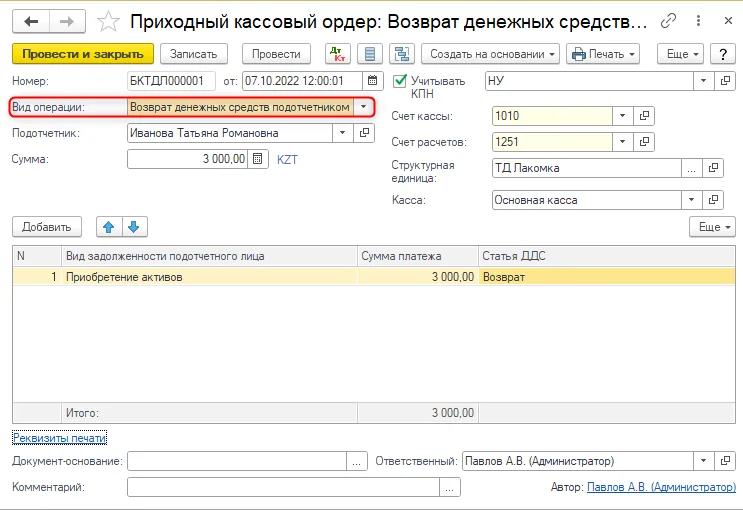This screenshot has height=510, width=743.
Task: Go back with the left arrow button
Action: [x=31, y=21]
